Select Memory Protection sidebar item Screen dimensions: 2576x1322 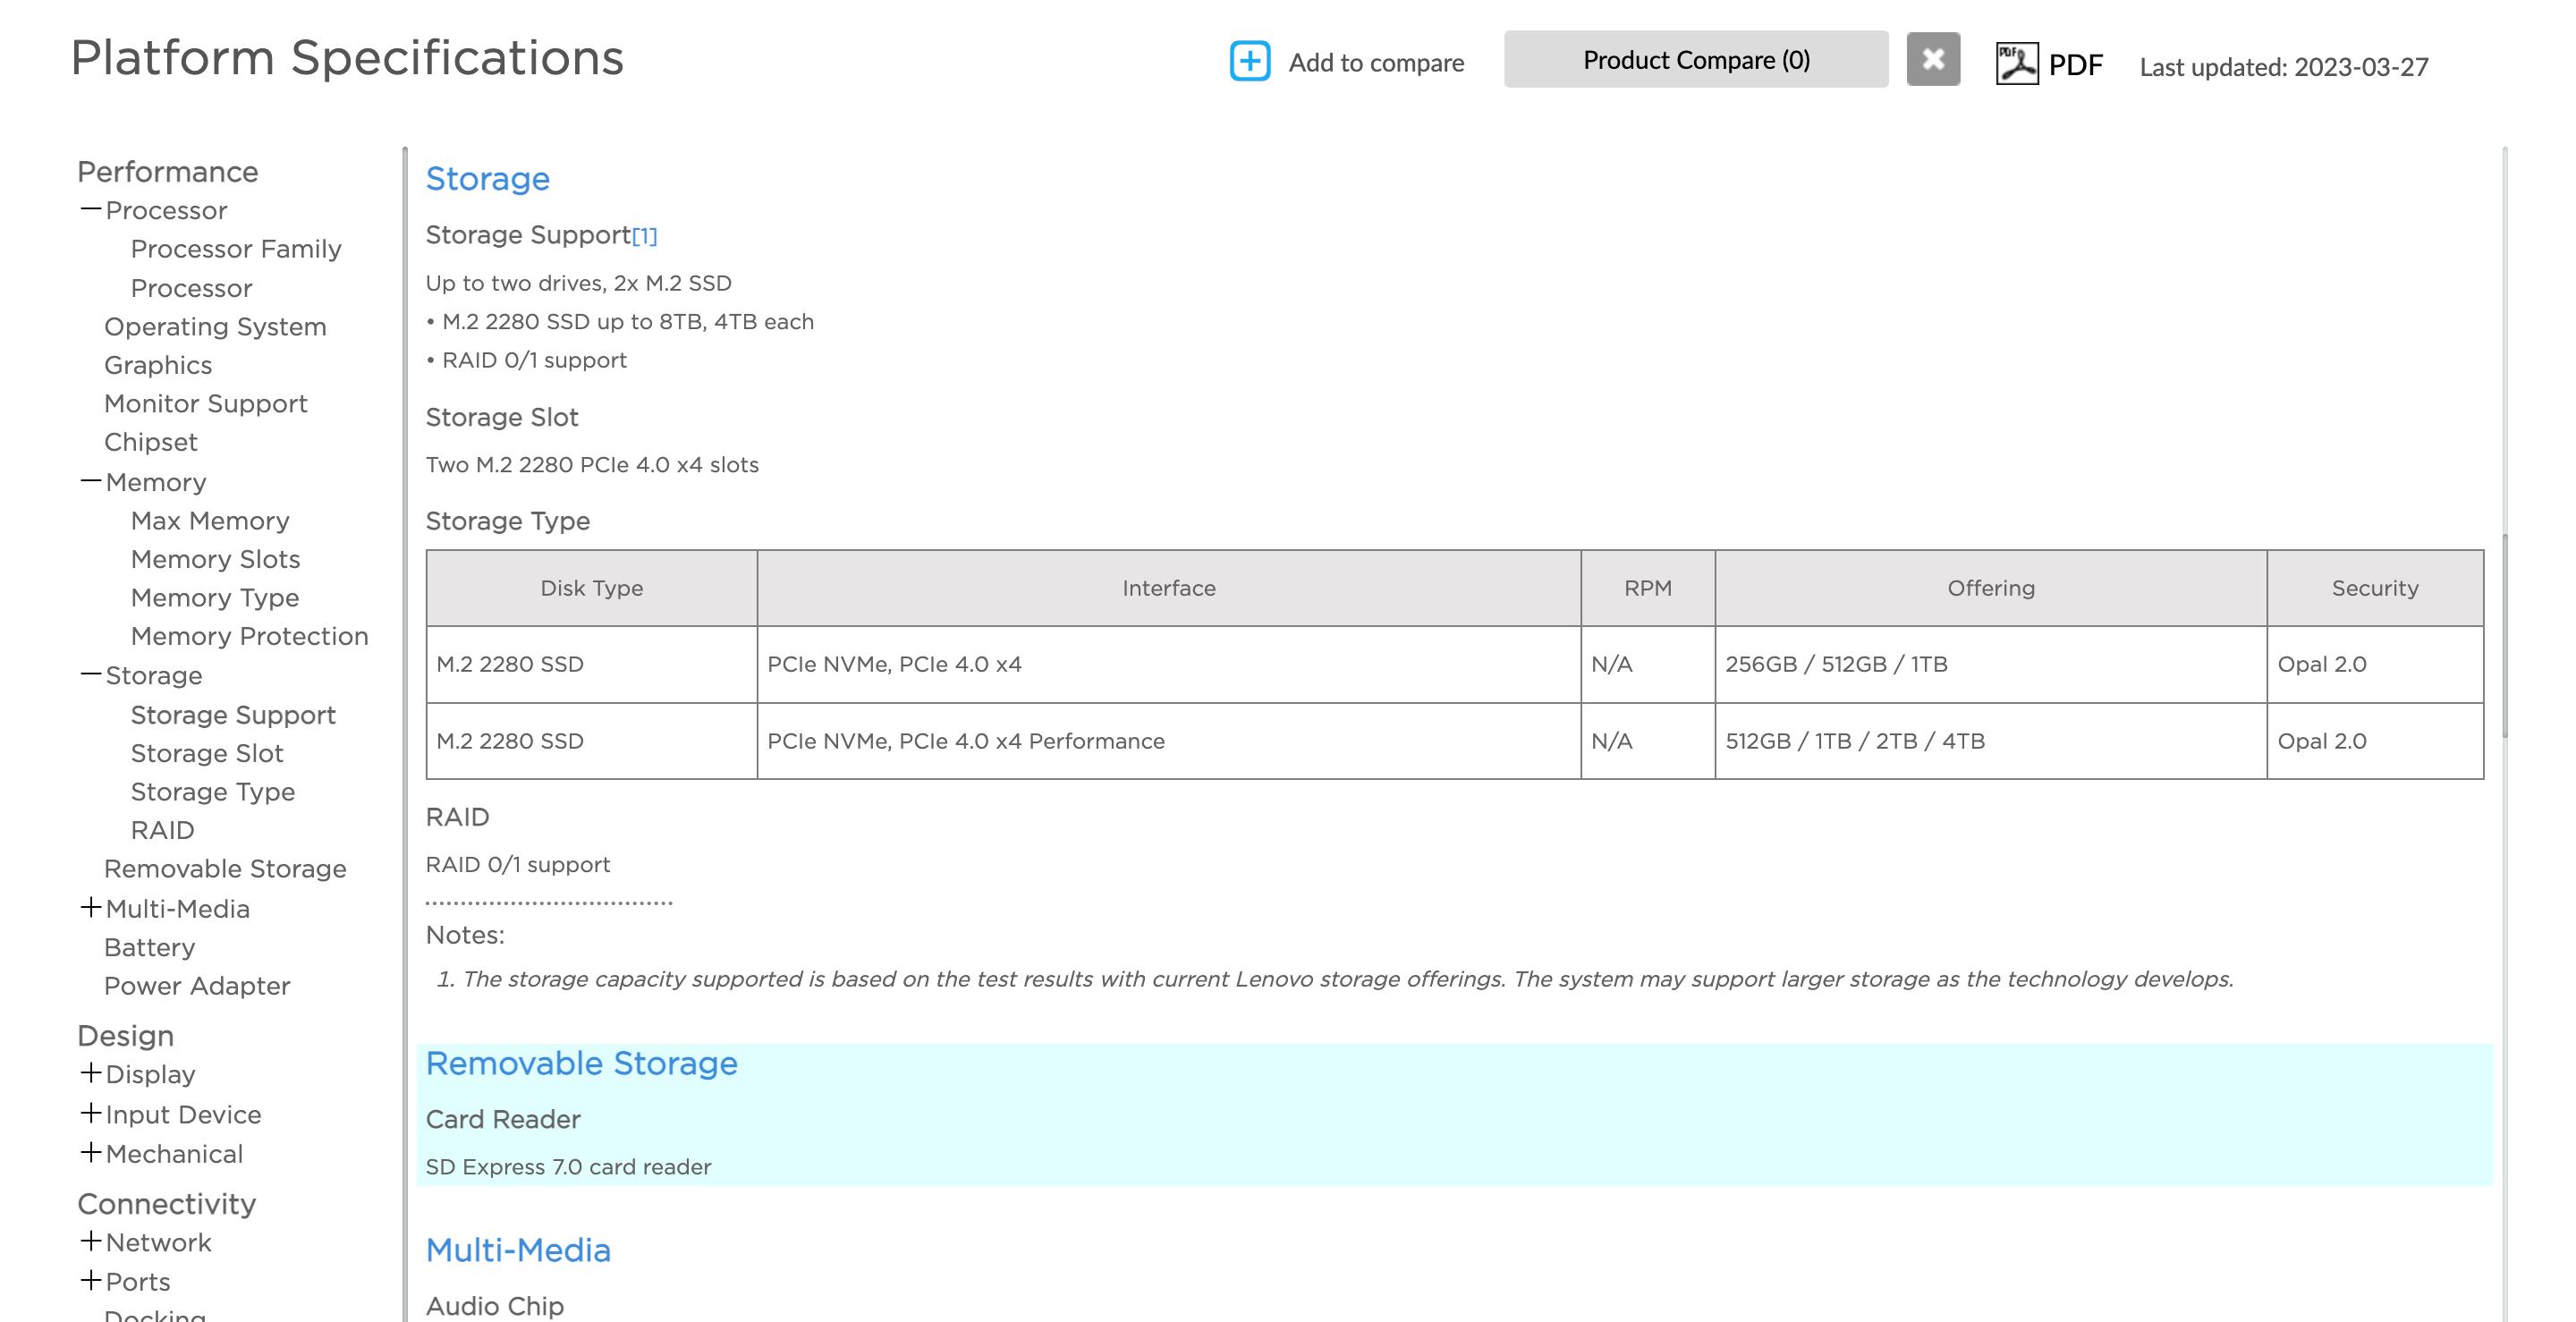249,637
